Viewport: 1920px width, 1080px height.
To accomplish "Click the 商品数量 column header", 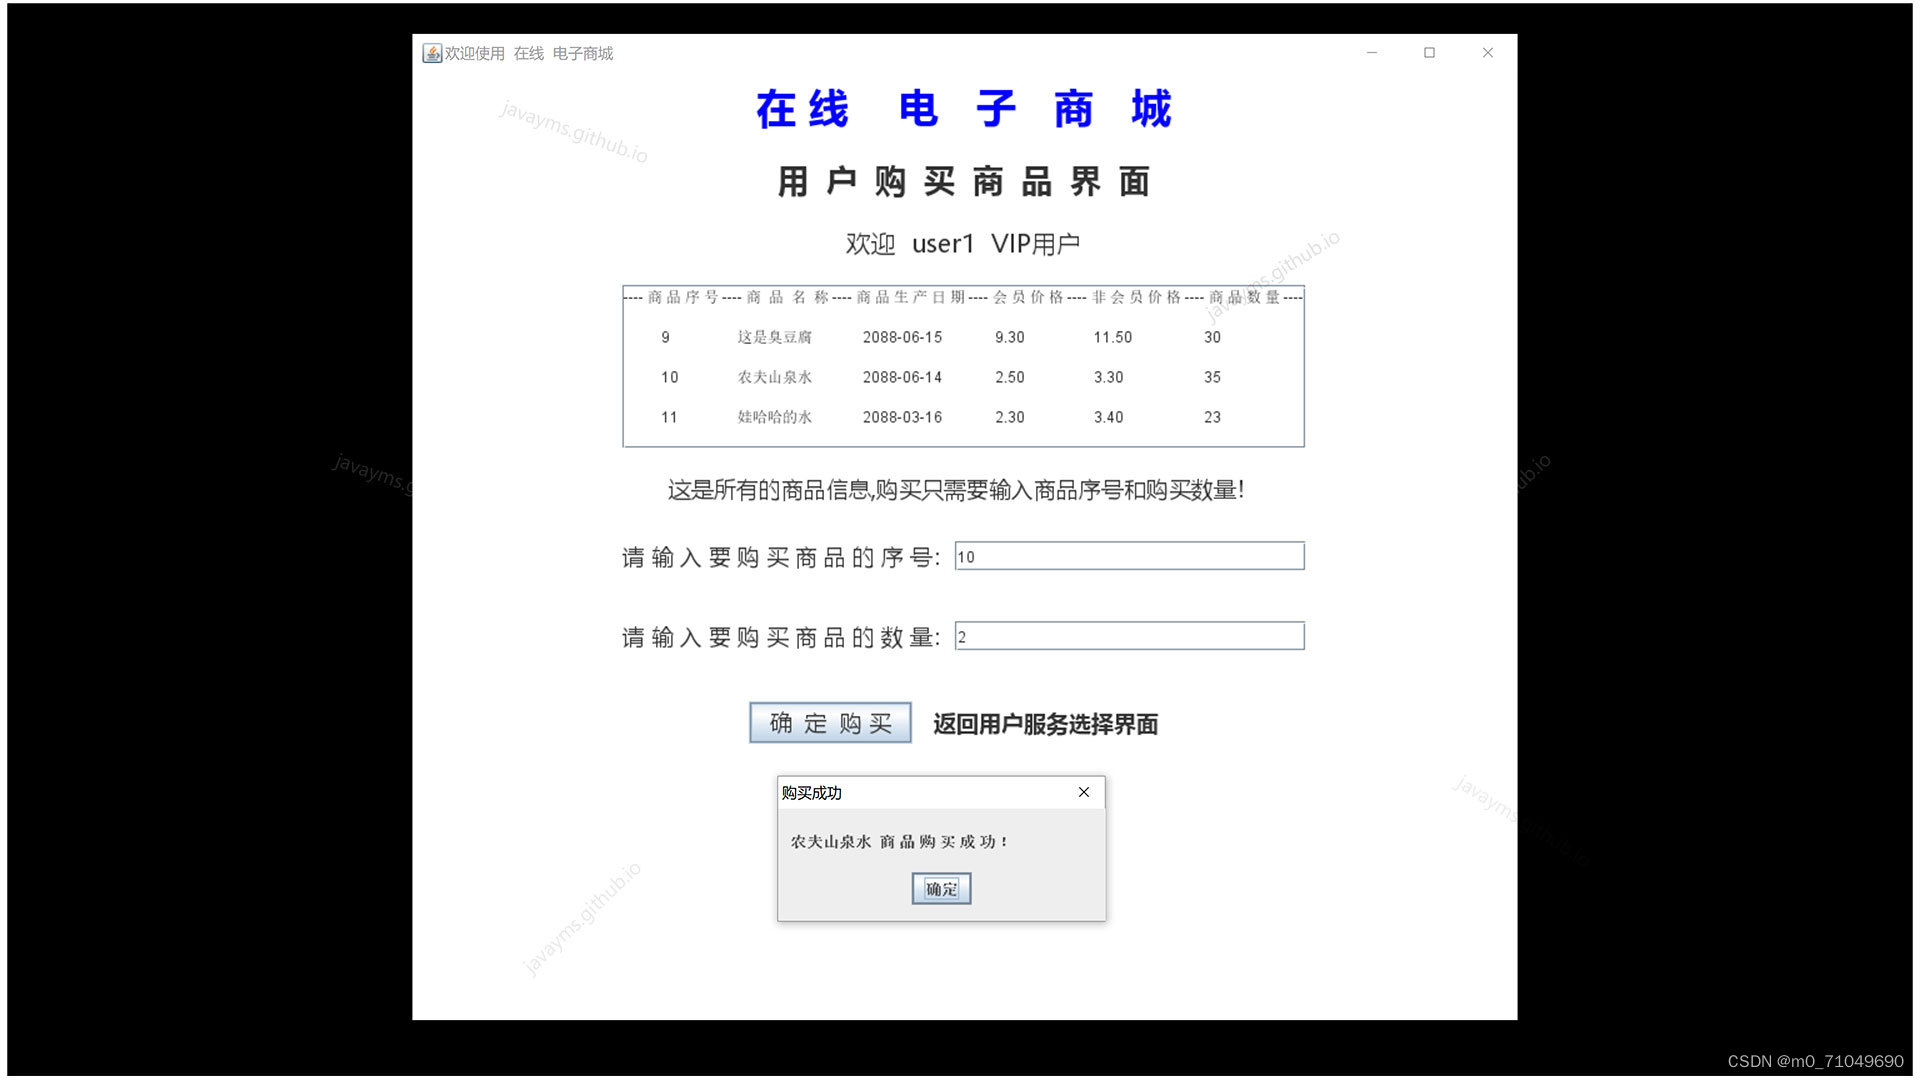I will [x=1244, y=297].
